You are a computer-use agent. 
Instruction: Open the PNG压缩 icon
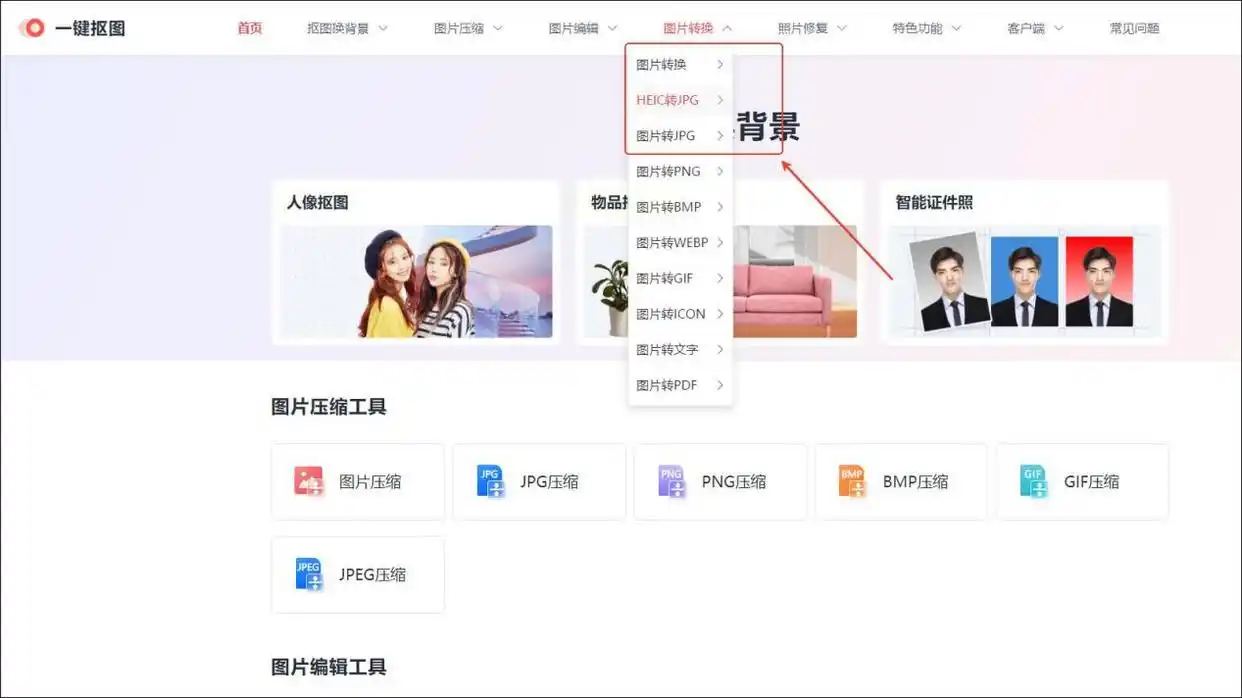pos(671,481)
